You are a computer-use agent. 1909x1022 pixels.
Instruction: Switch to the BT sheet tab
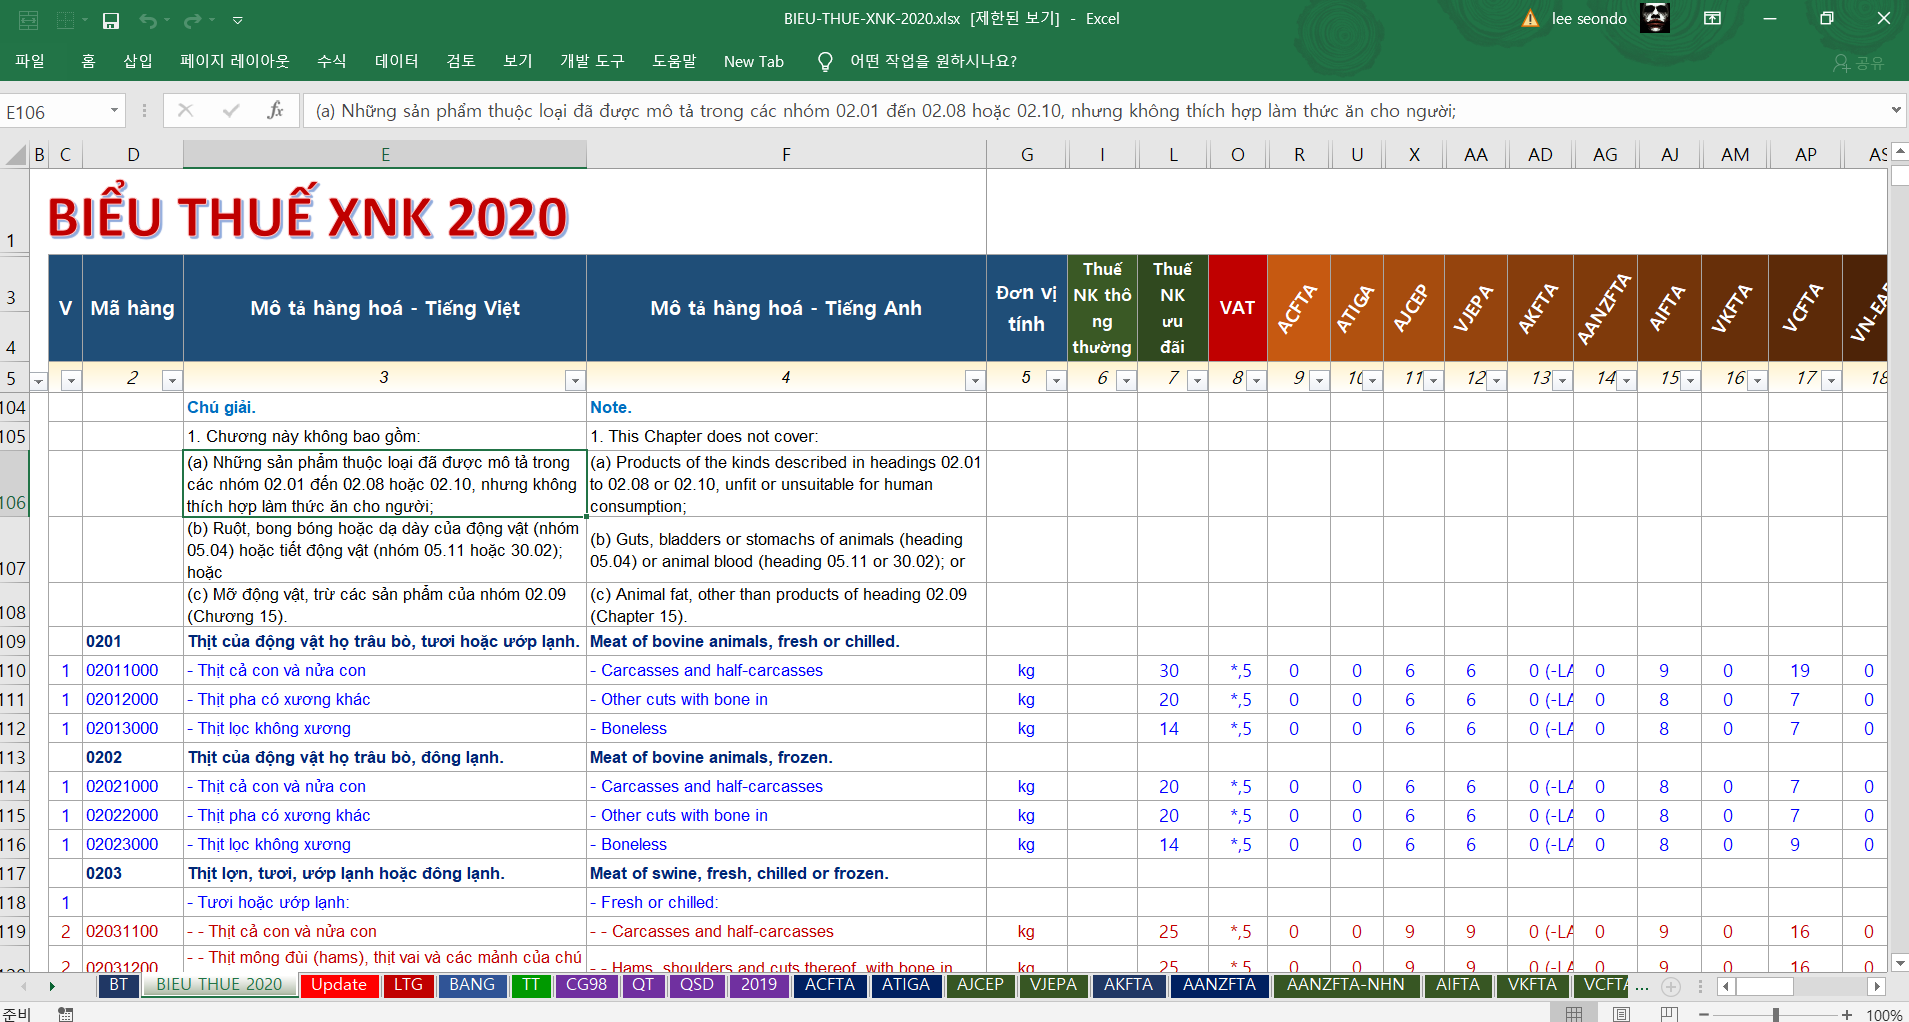click(119, 985)
